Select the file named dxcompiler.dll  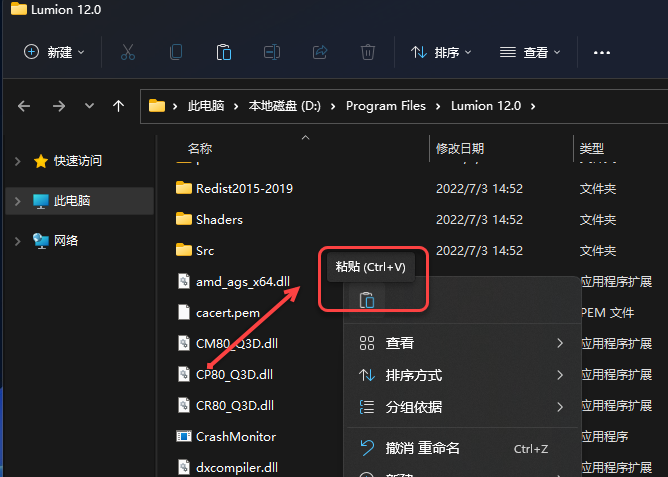[x=237, y=467]
